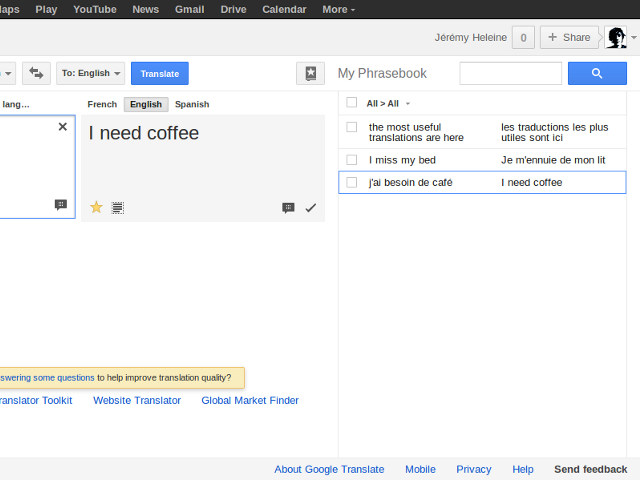
Task: Open Calendar from top navigation
Action: pos(284,9)
